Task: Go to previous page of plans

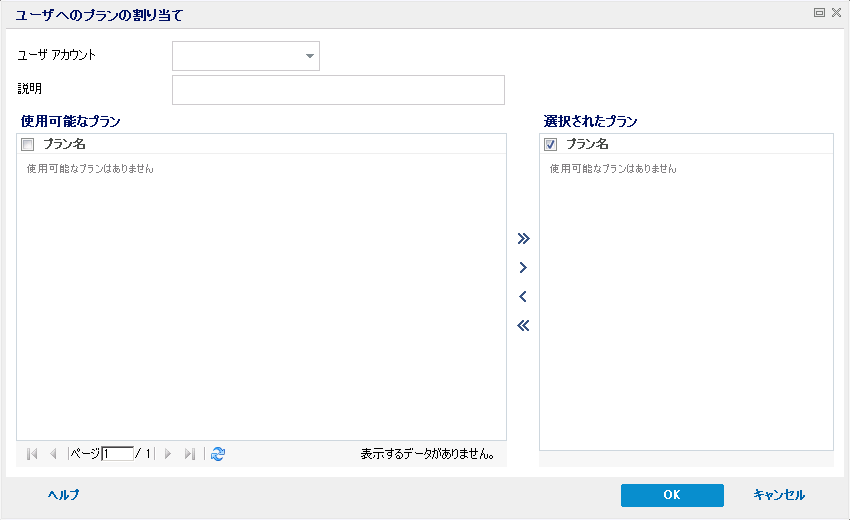Action: point(53,454)
